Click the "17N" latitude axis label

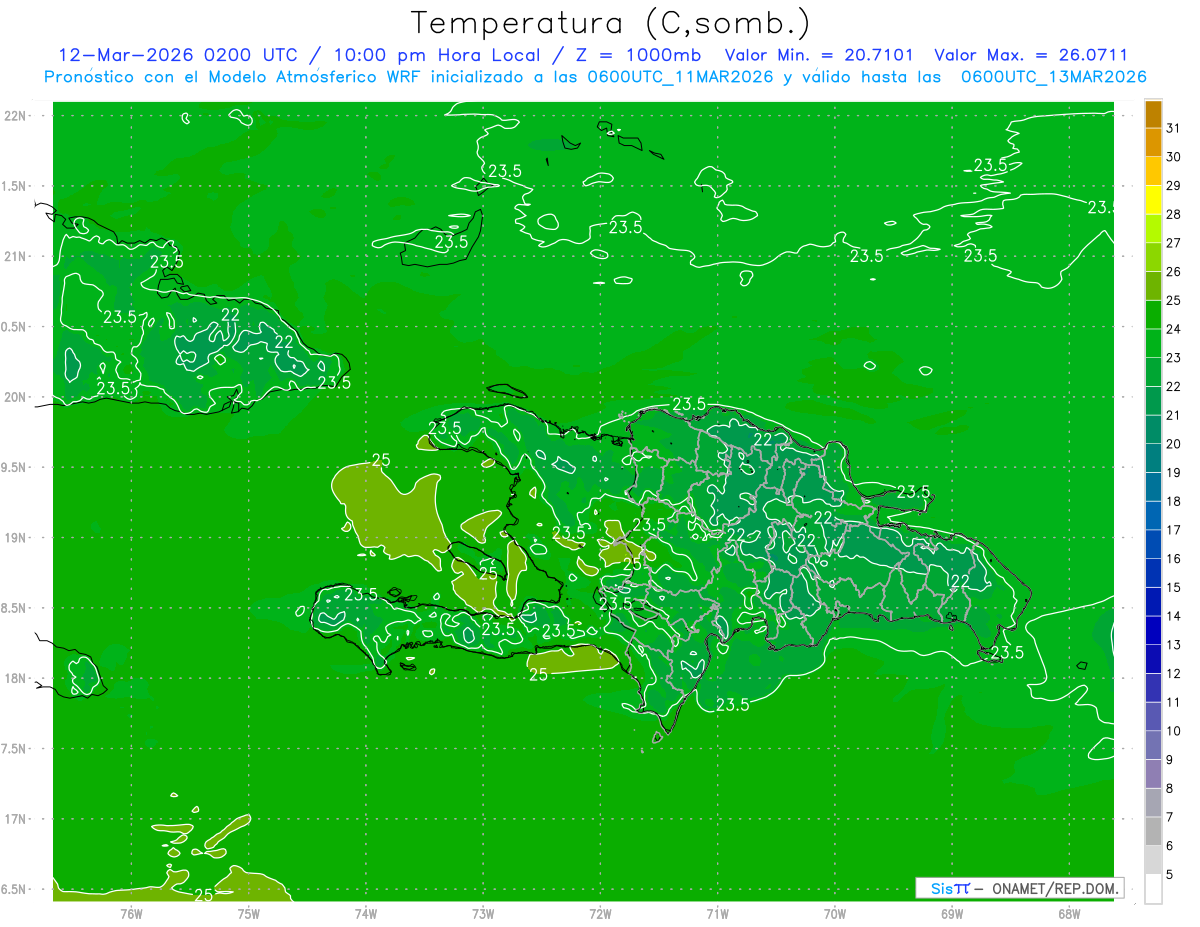point(16,819)
